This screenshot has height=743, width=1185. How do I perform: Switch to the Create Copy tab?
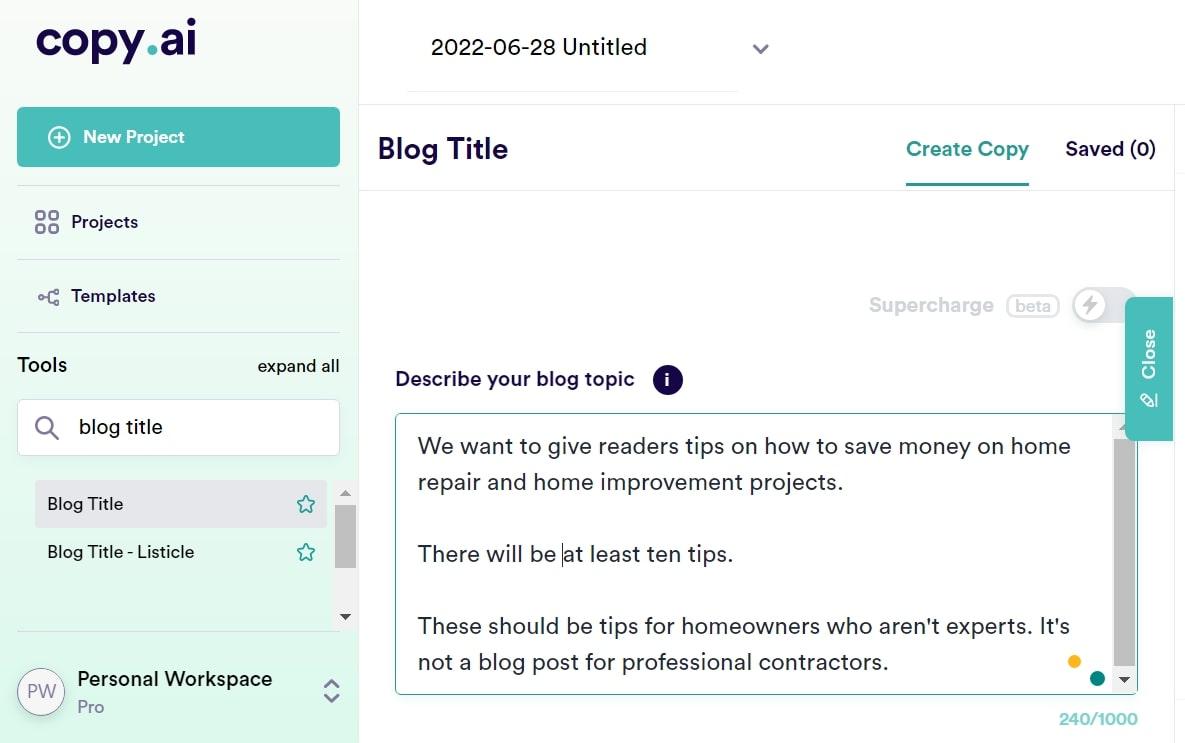click(967, 149)
